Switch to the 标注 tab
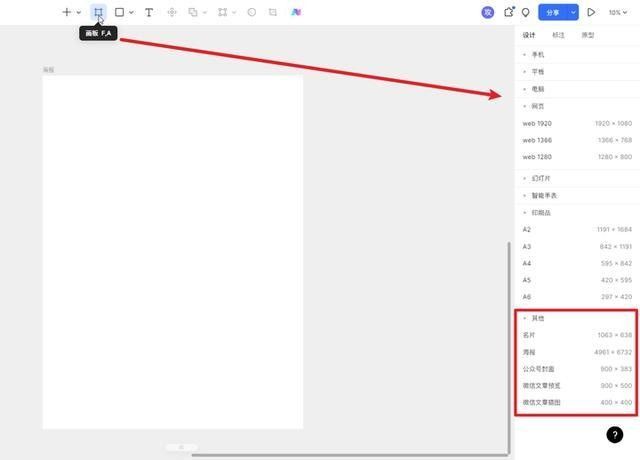 click(x=558, y=35)
